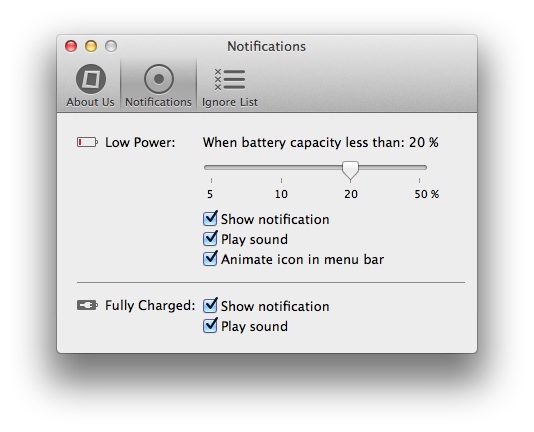The image size is (534, 432).
Task: Click the battery capacity slider thumb
Action: (x=350, y=170)
